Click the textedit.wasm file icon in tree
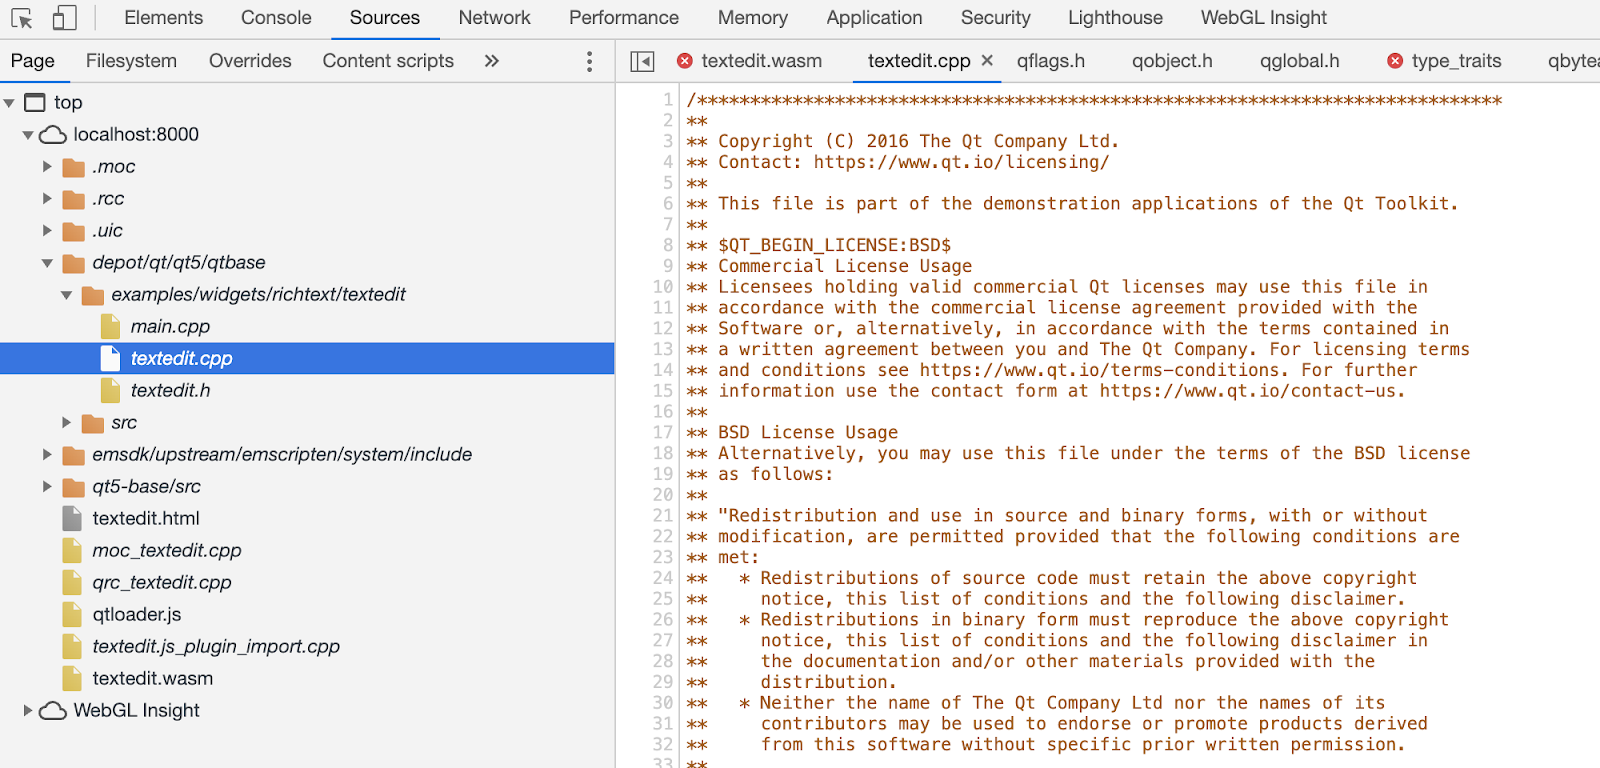Screen dimensions: 1600x768 pos(72,678)
